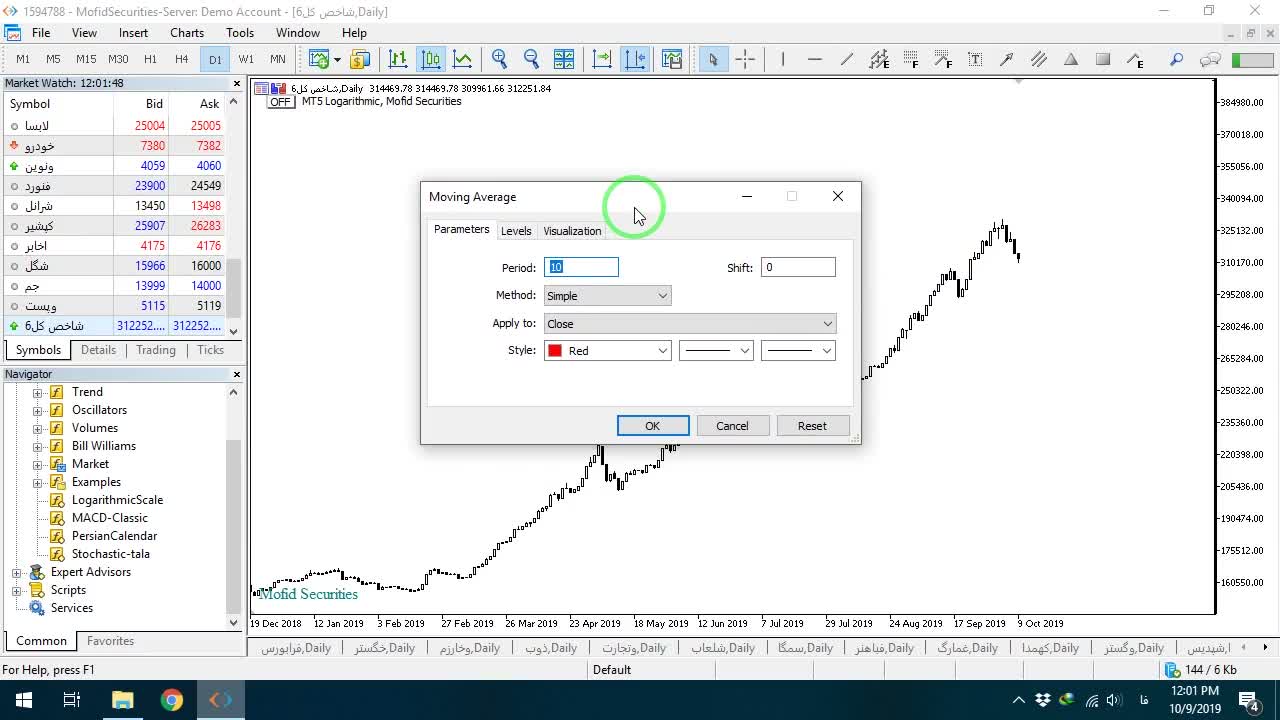Screen dimensions: 1280x720
Task: Click the OFF button on chart
Action: pyautogui.click(x=280, y=102)
